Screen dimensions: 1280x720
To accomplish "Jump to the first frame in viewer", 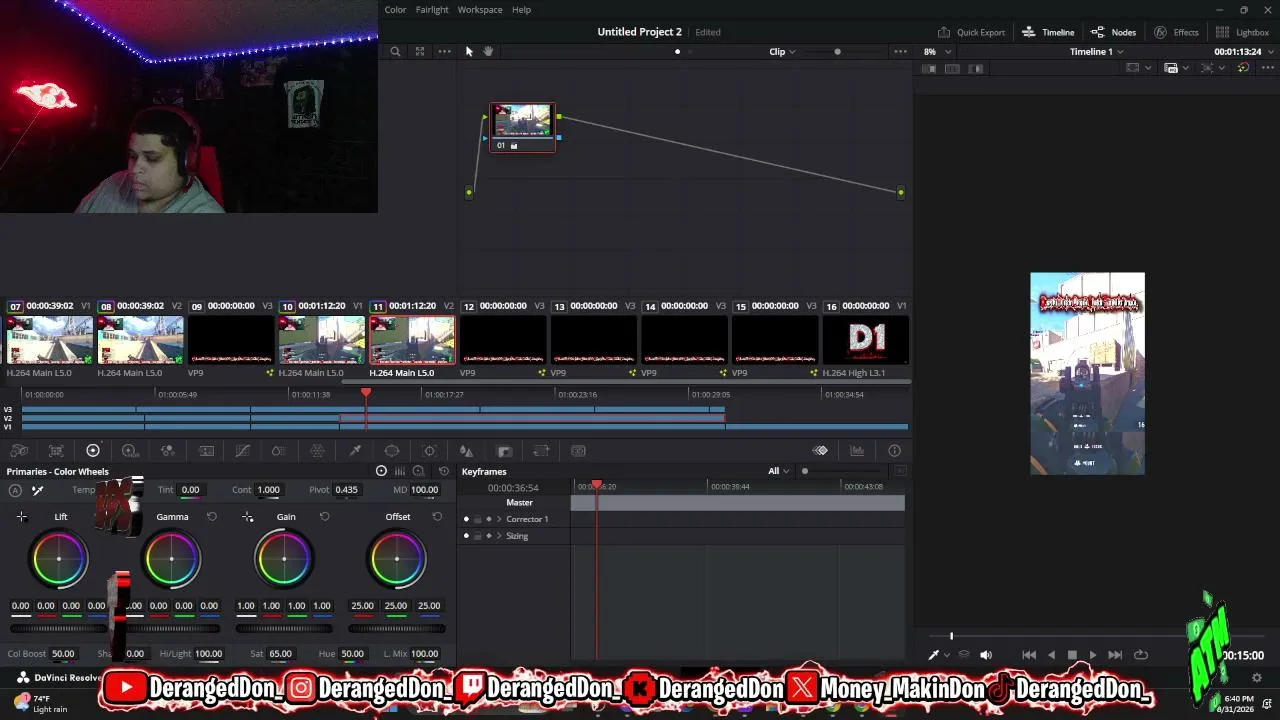I will pos(1029,655).
